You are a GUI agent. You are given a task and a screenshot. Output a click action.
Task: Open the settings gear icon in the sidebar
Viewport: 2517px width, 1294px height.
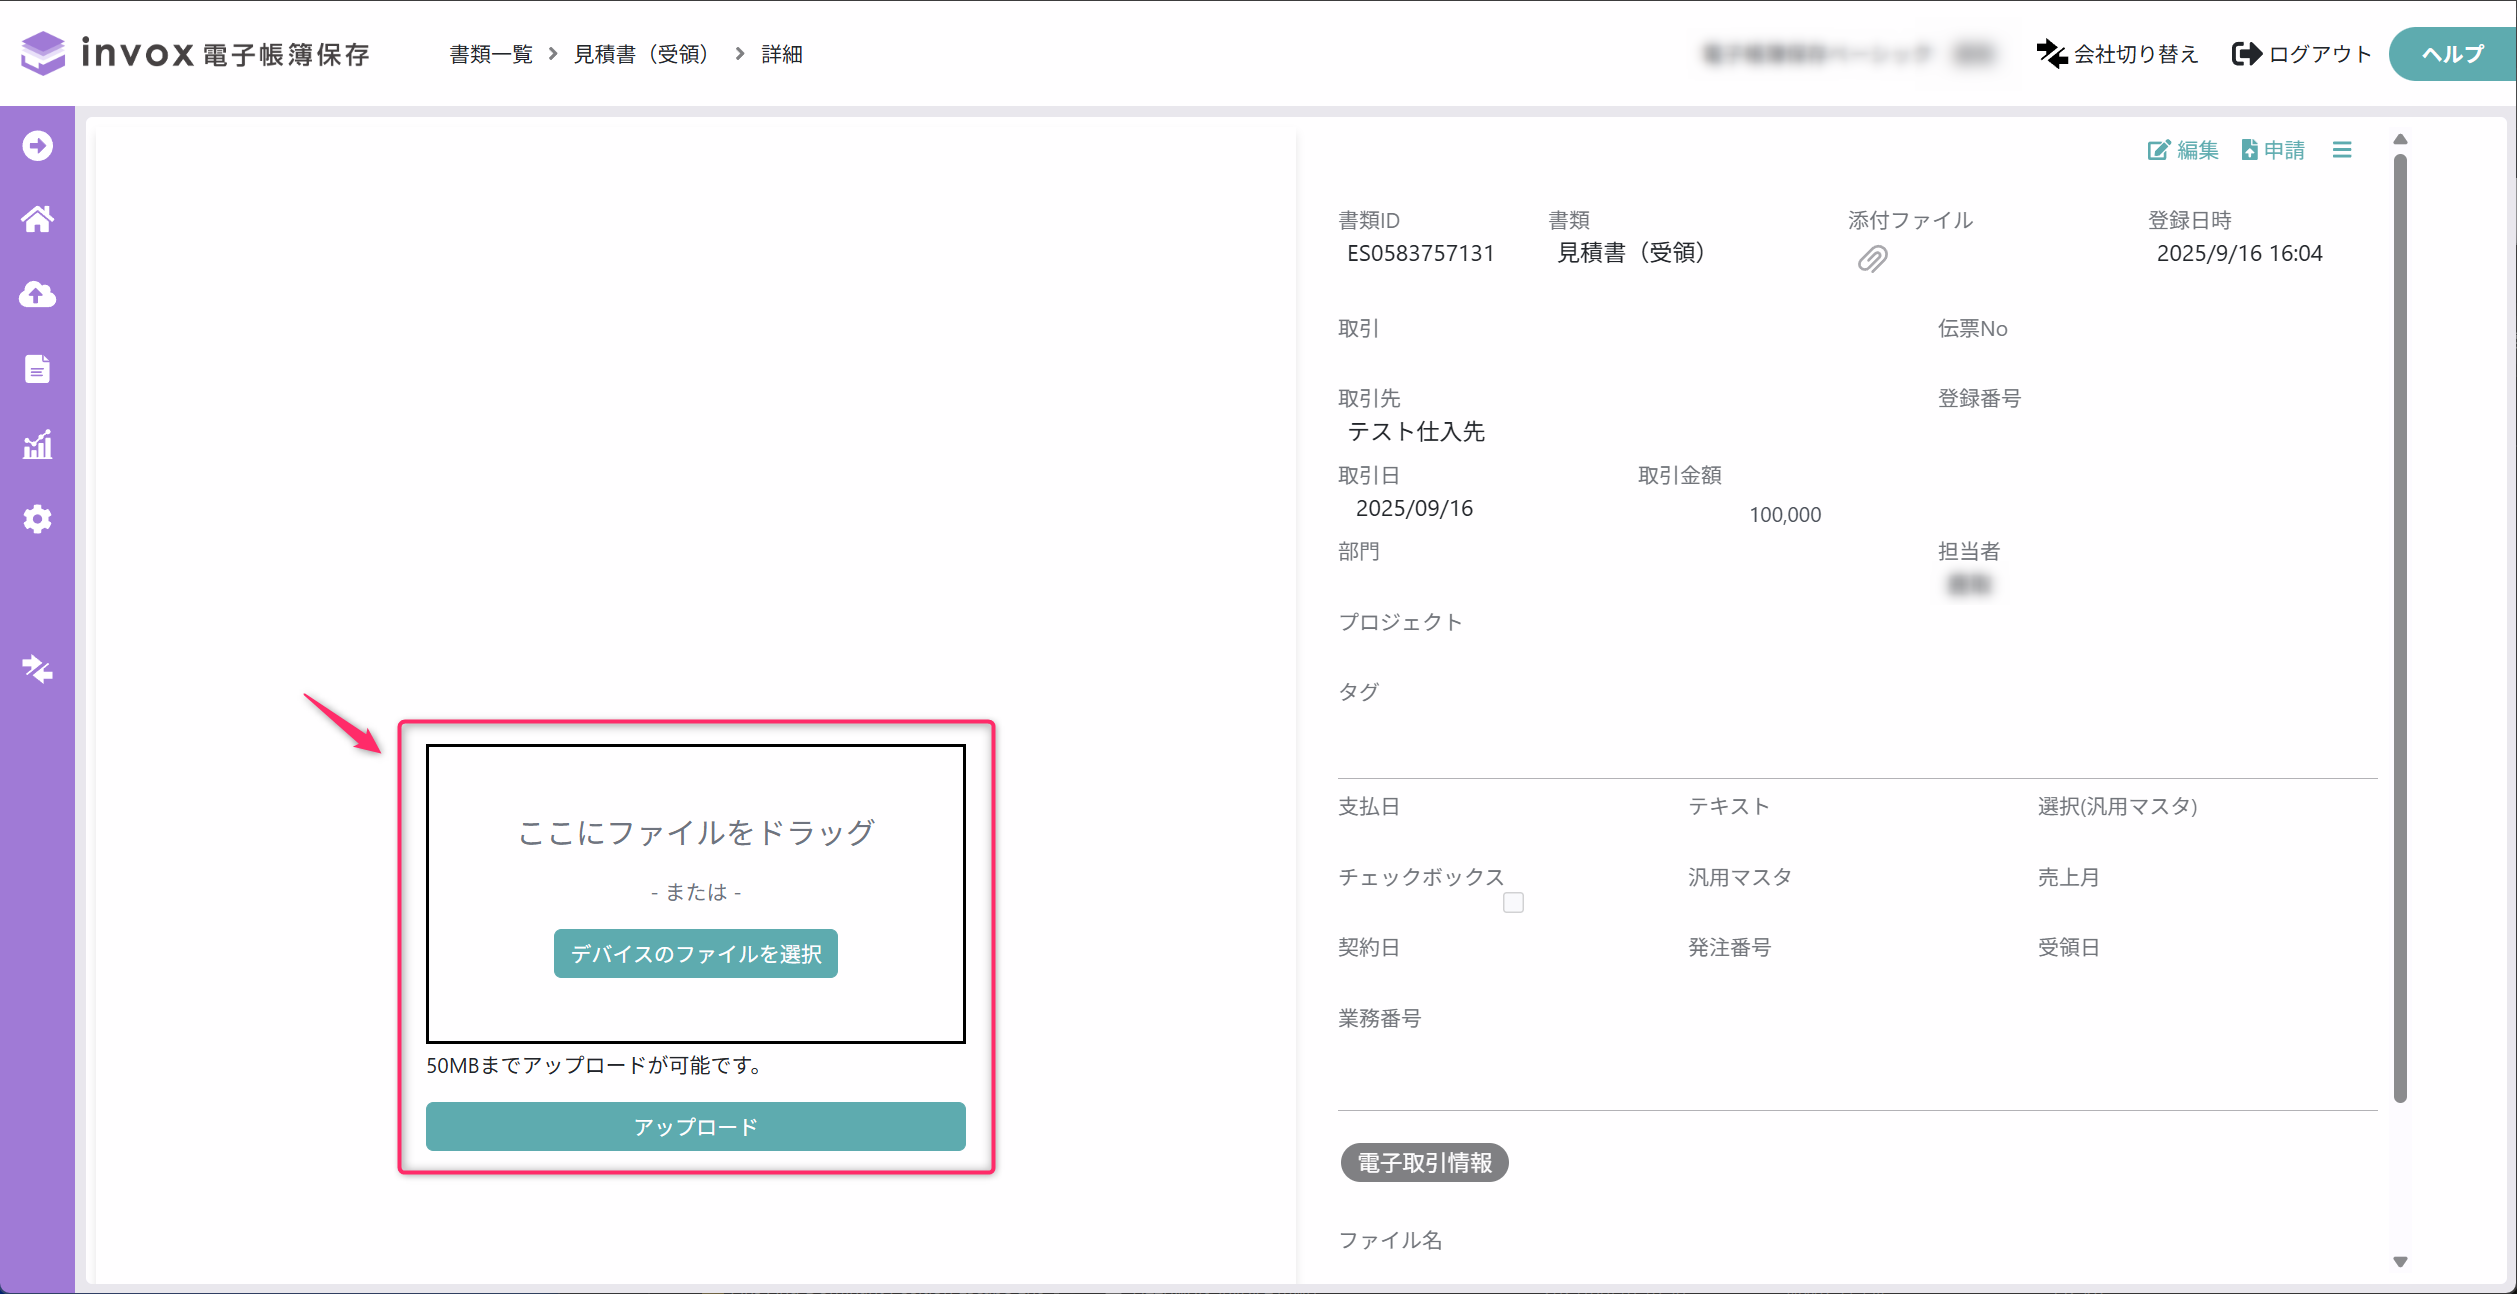coord(38,519)
